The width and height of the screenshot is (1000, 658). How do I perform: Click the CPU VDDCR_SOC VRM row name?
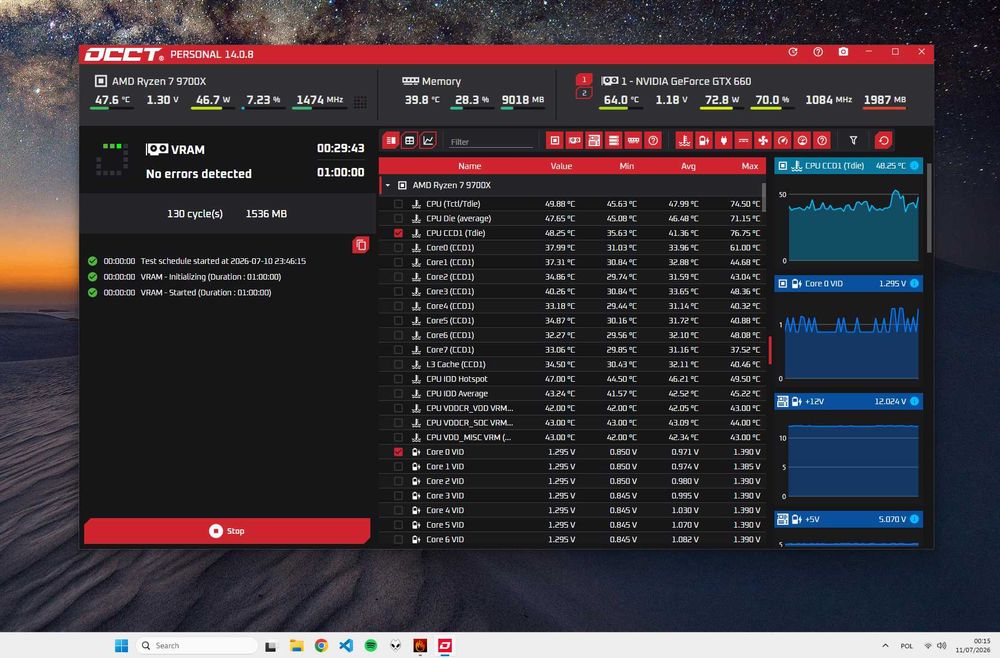[x=469, y=423]
